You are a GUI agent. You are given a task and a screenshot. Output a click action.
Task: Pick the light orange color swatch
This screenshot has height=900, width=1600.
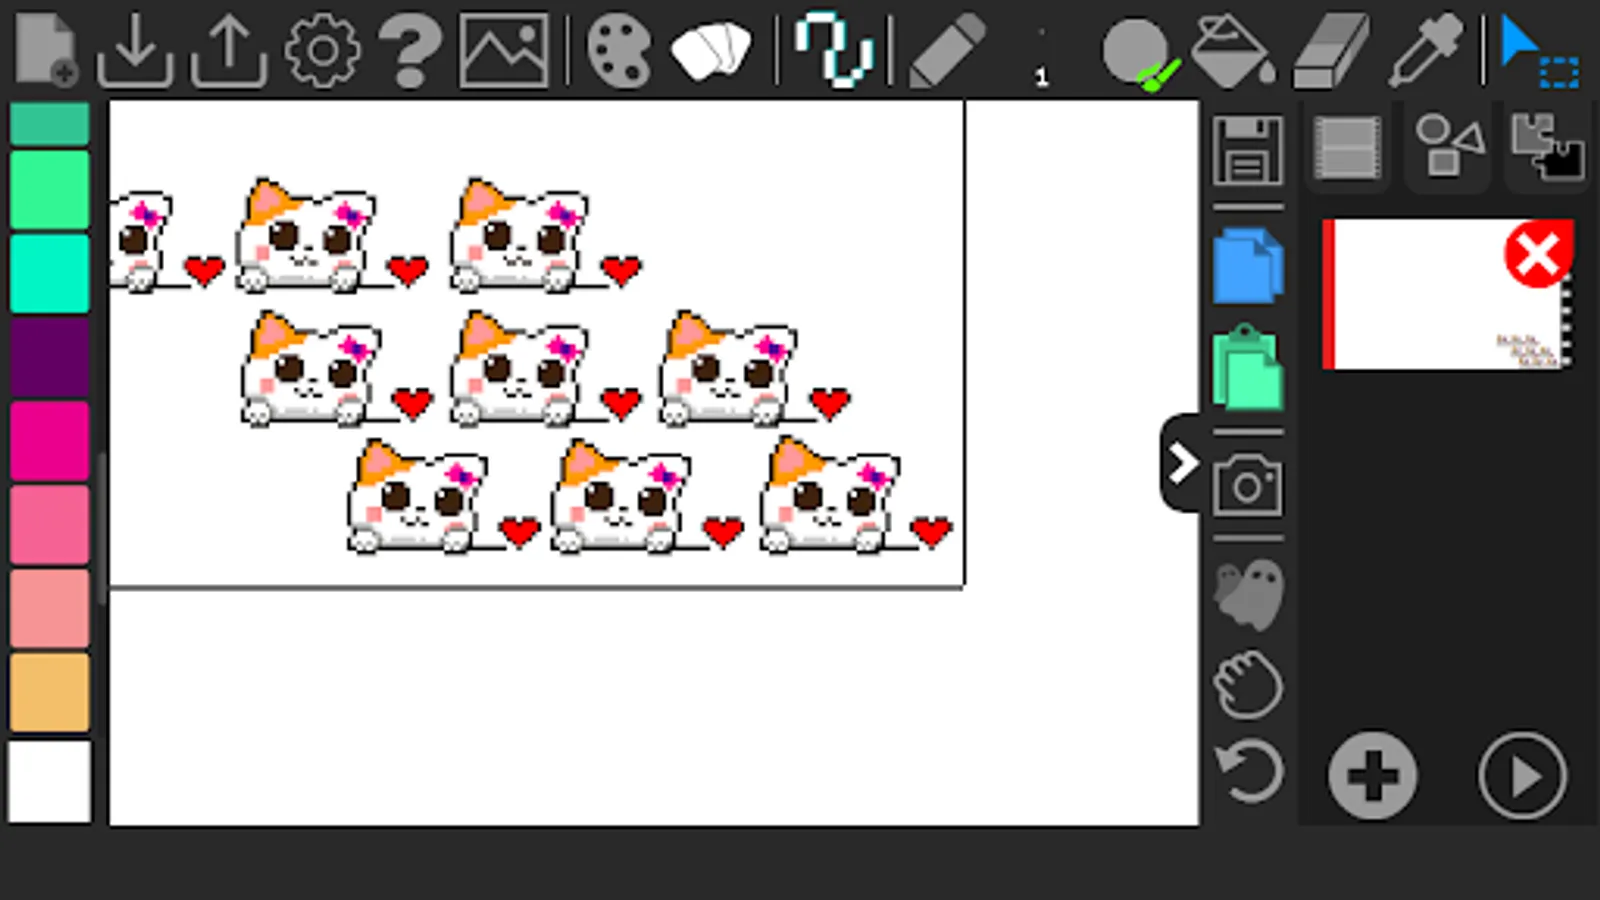click(49, 694)
